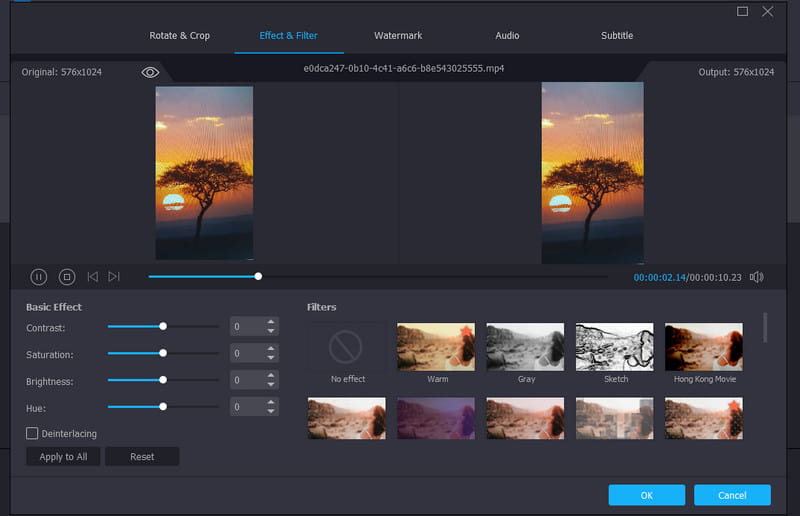800x516 pixels.
Task: Apply the Sketch filter
Action: [614, 347]
